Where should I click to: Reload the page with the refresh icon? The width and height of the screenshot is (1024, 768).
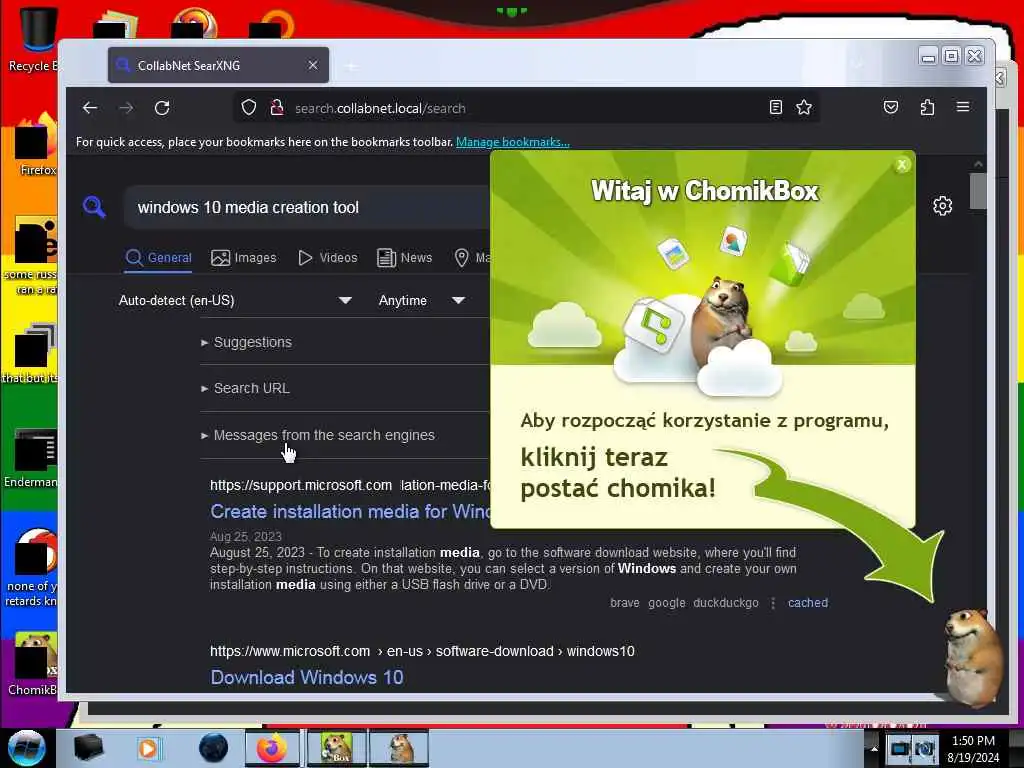point(162,108)
